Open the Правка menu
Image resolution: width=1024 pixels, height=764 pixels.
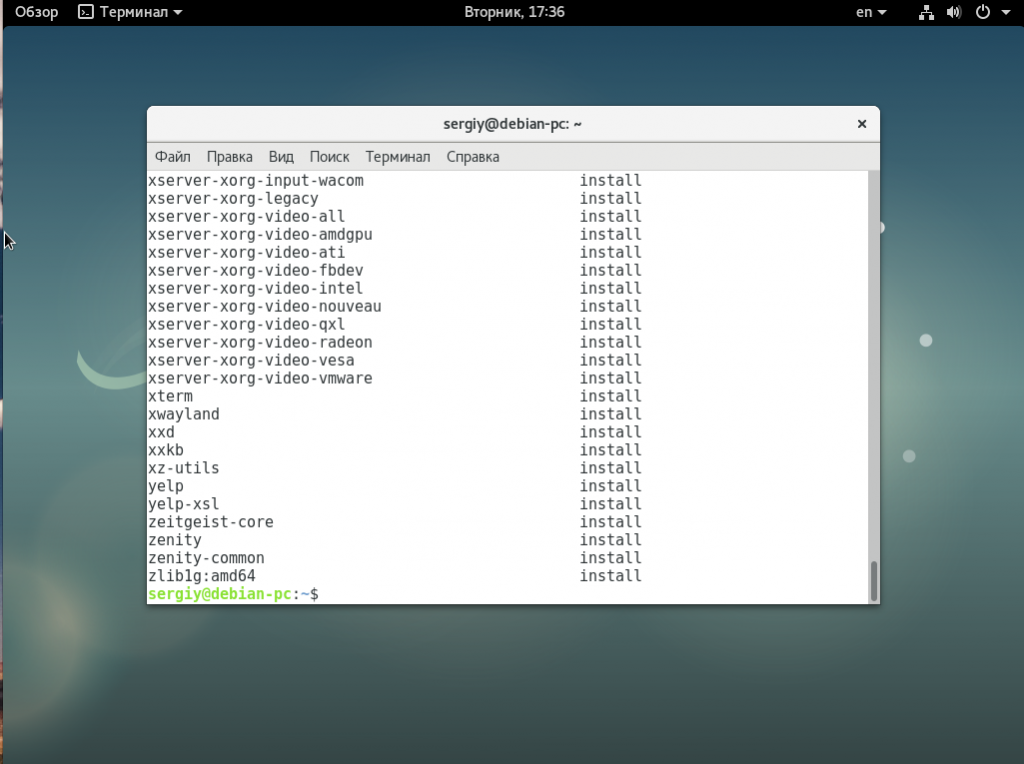point(229,157)
